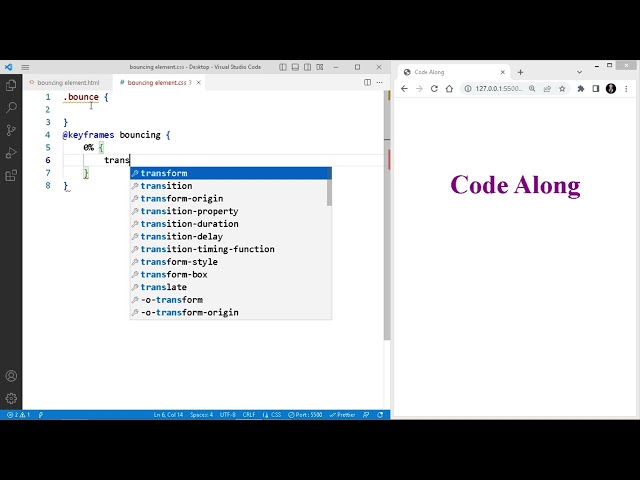
Task: Open the Explorer view in VS Code
Action: coord(11,85)
